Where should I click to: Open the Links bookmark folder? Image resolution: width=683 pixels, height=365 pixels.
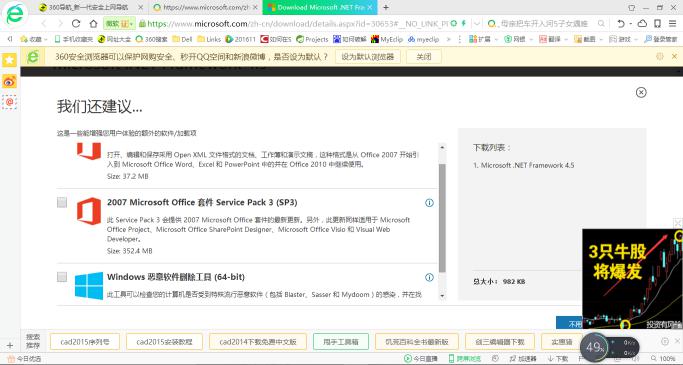(209, 39)
